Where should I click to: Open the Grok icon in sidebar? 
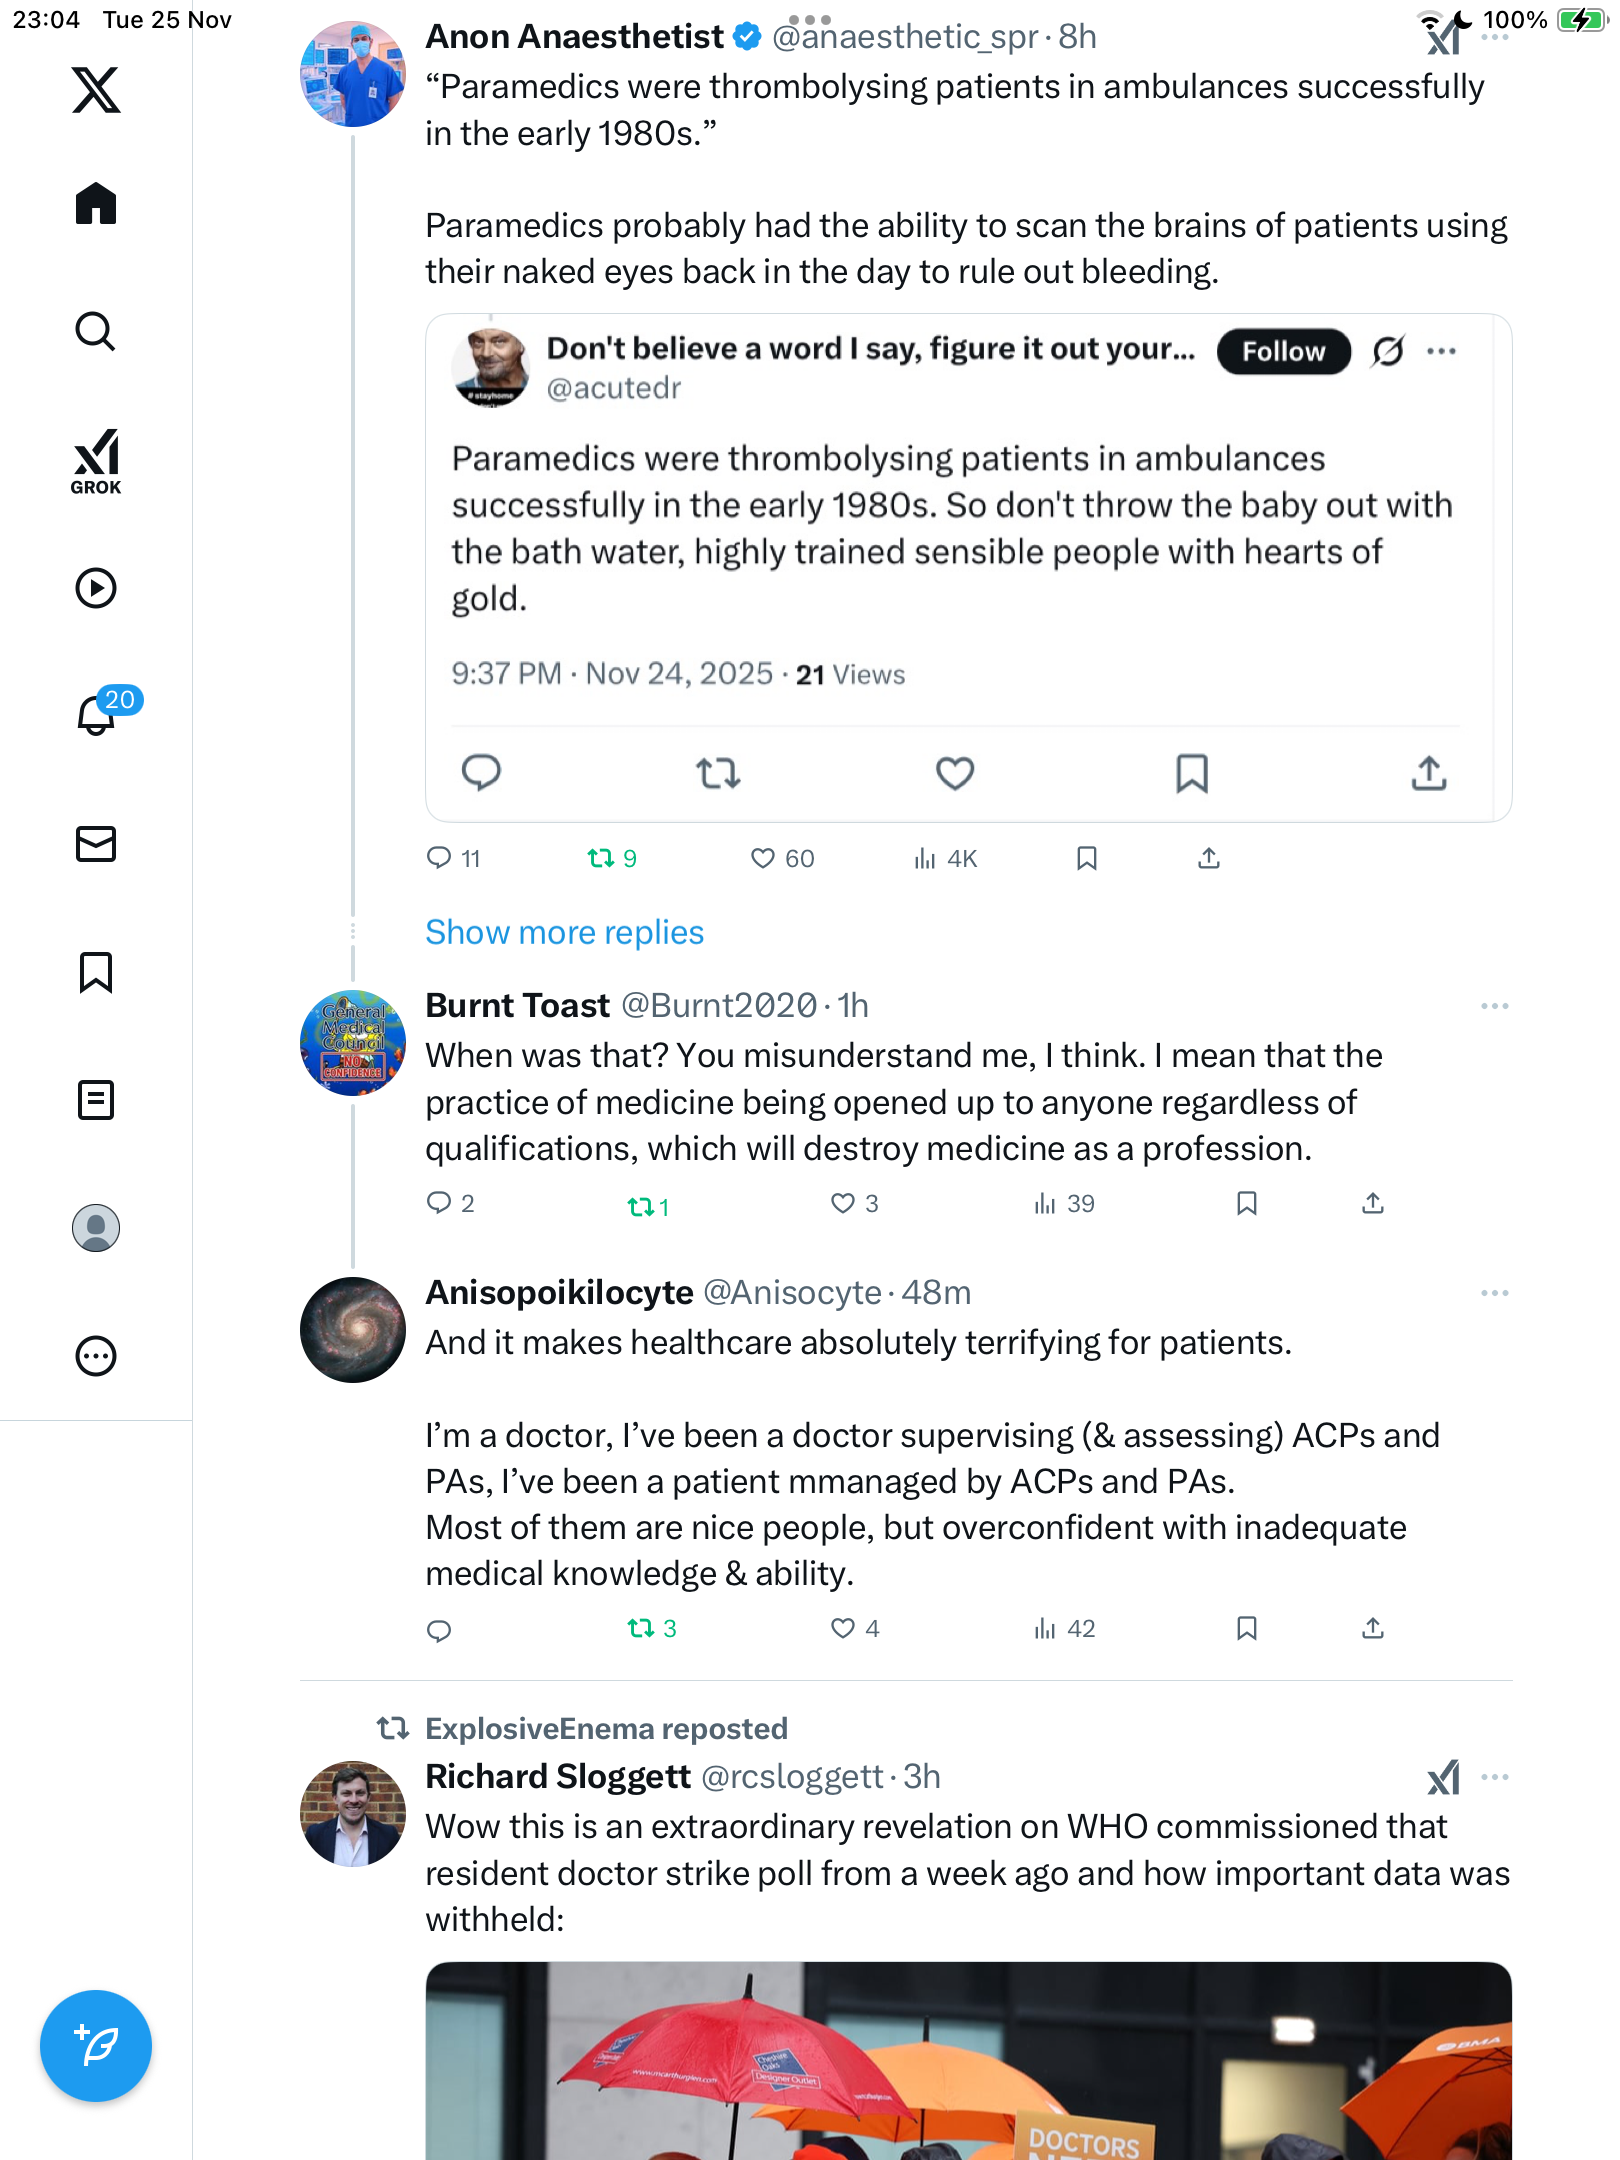click(x=96, y=461)
